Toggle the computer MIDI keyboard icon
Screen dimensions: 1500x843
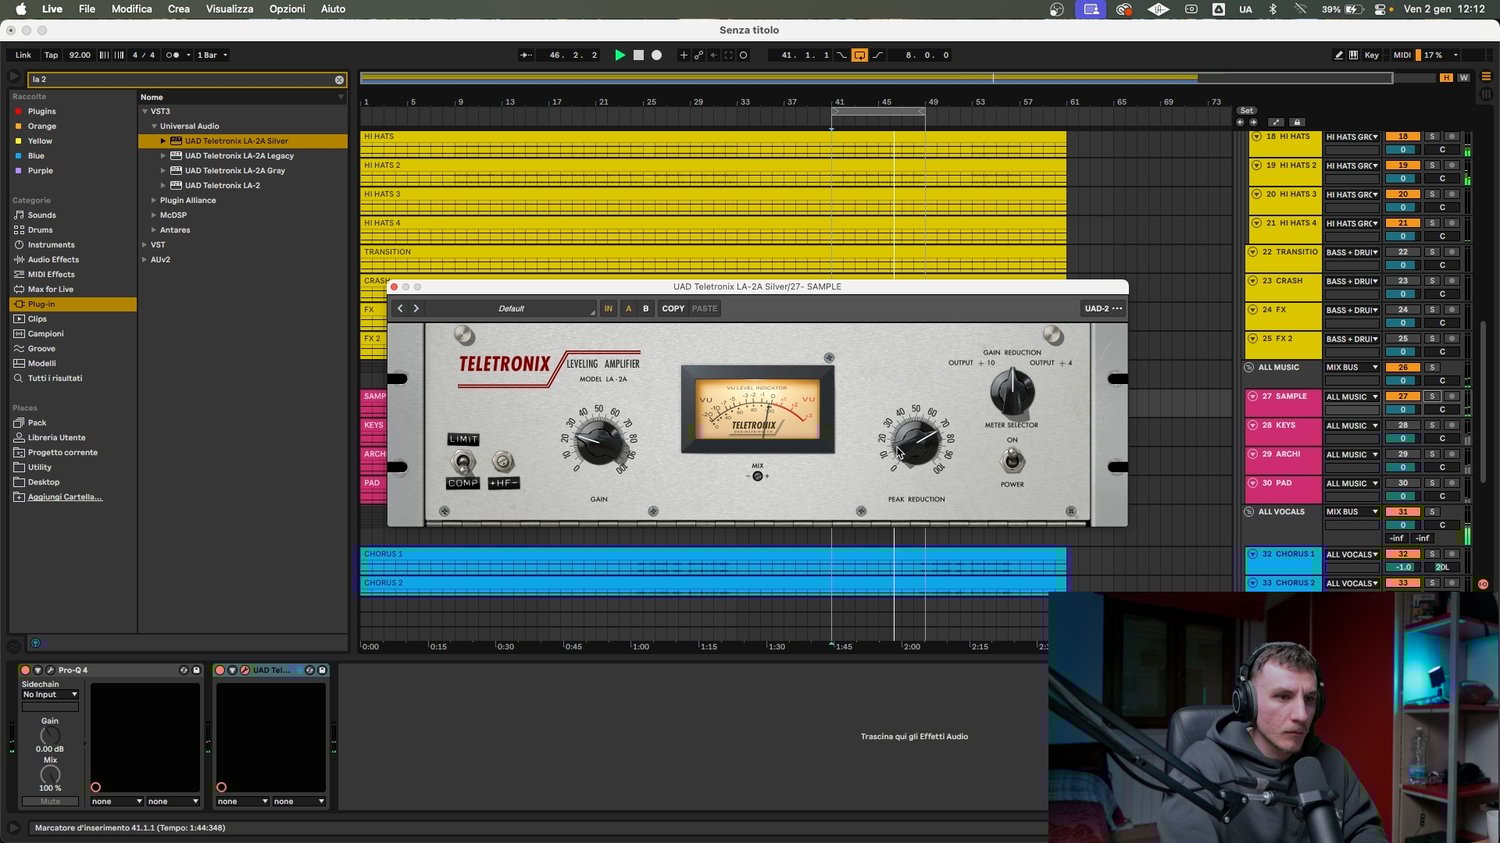(1353, 55)
